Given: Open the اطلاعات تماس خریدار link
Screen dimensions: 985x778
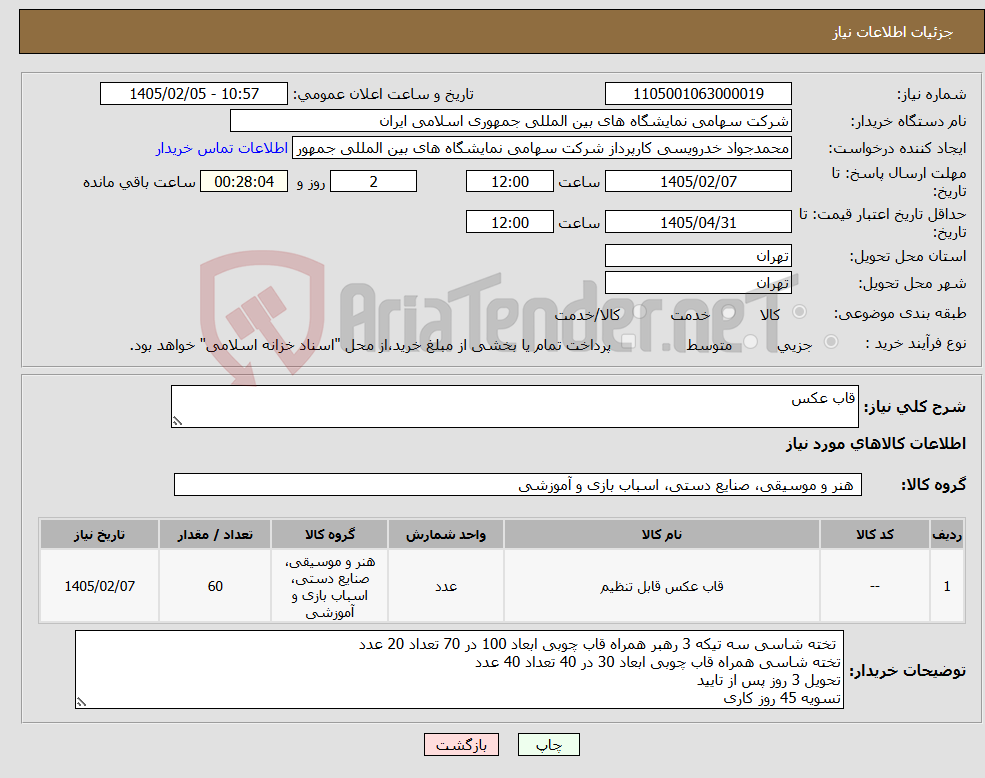Looking at the screenshot, I should 222,148.
